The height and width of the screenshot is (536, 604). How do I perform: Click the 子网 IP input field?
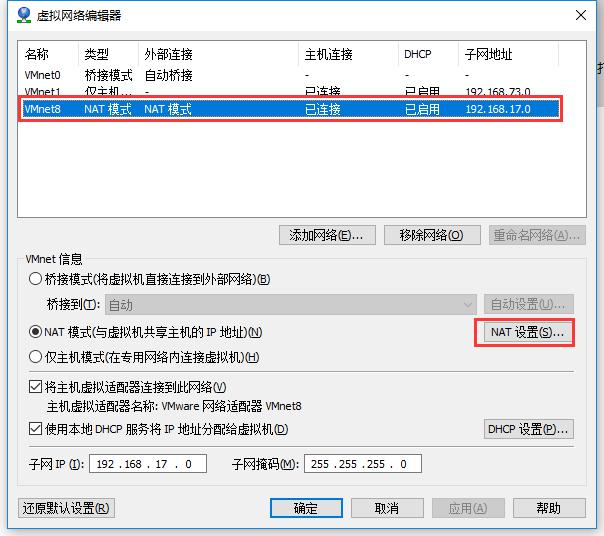pos(148,464)
